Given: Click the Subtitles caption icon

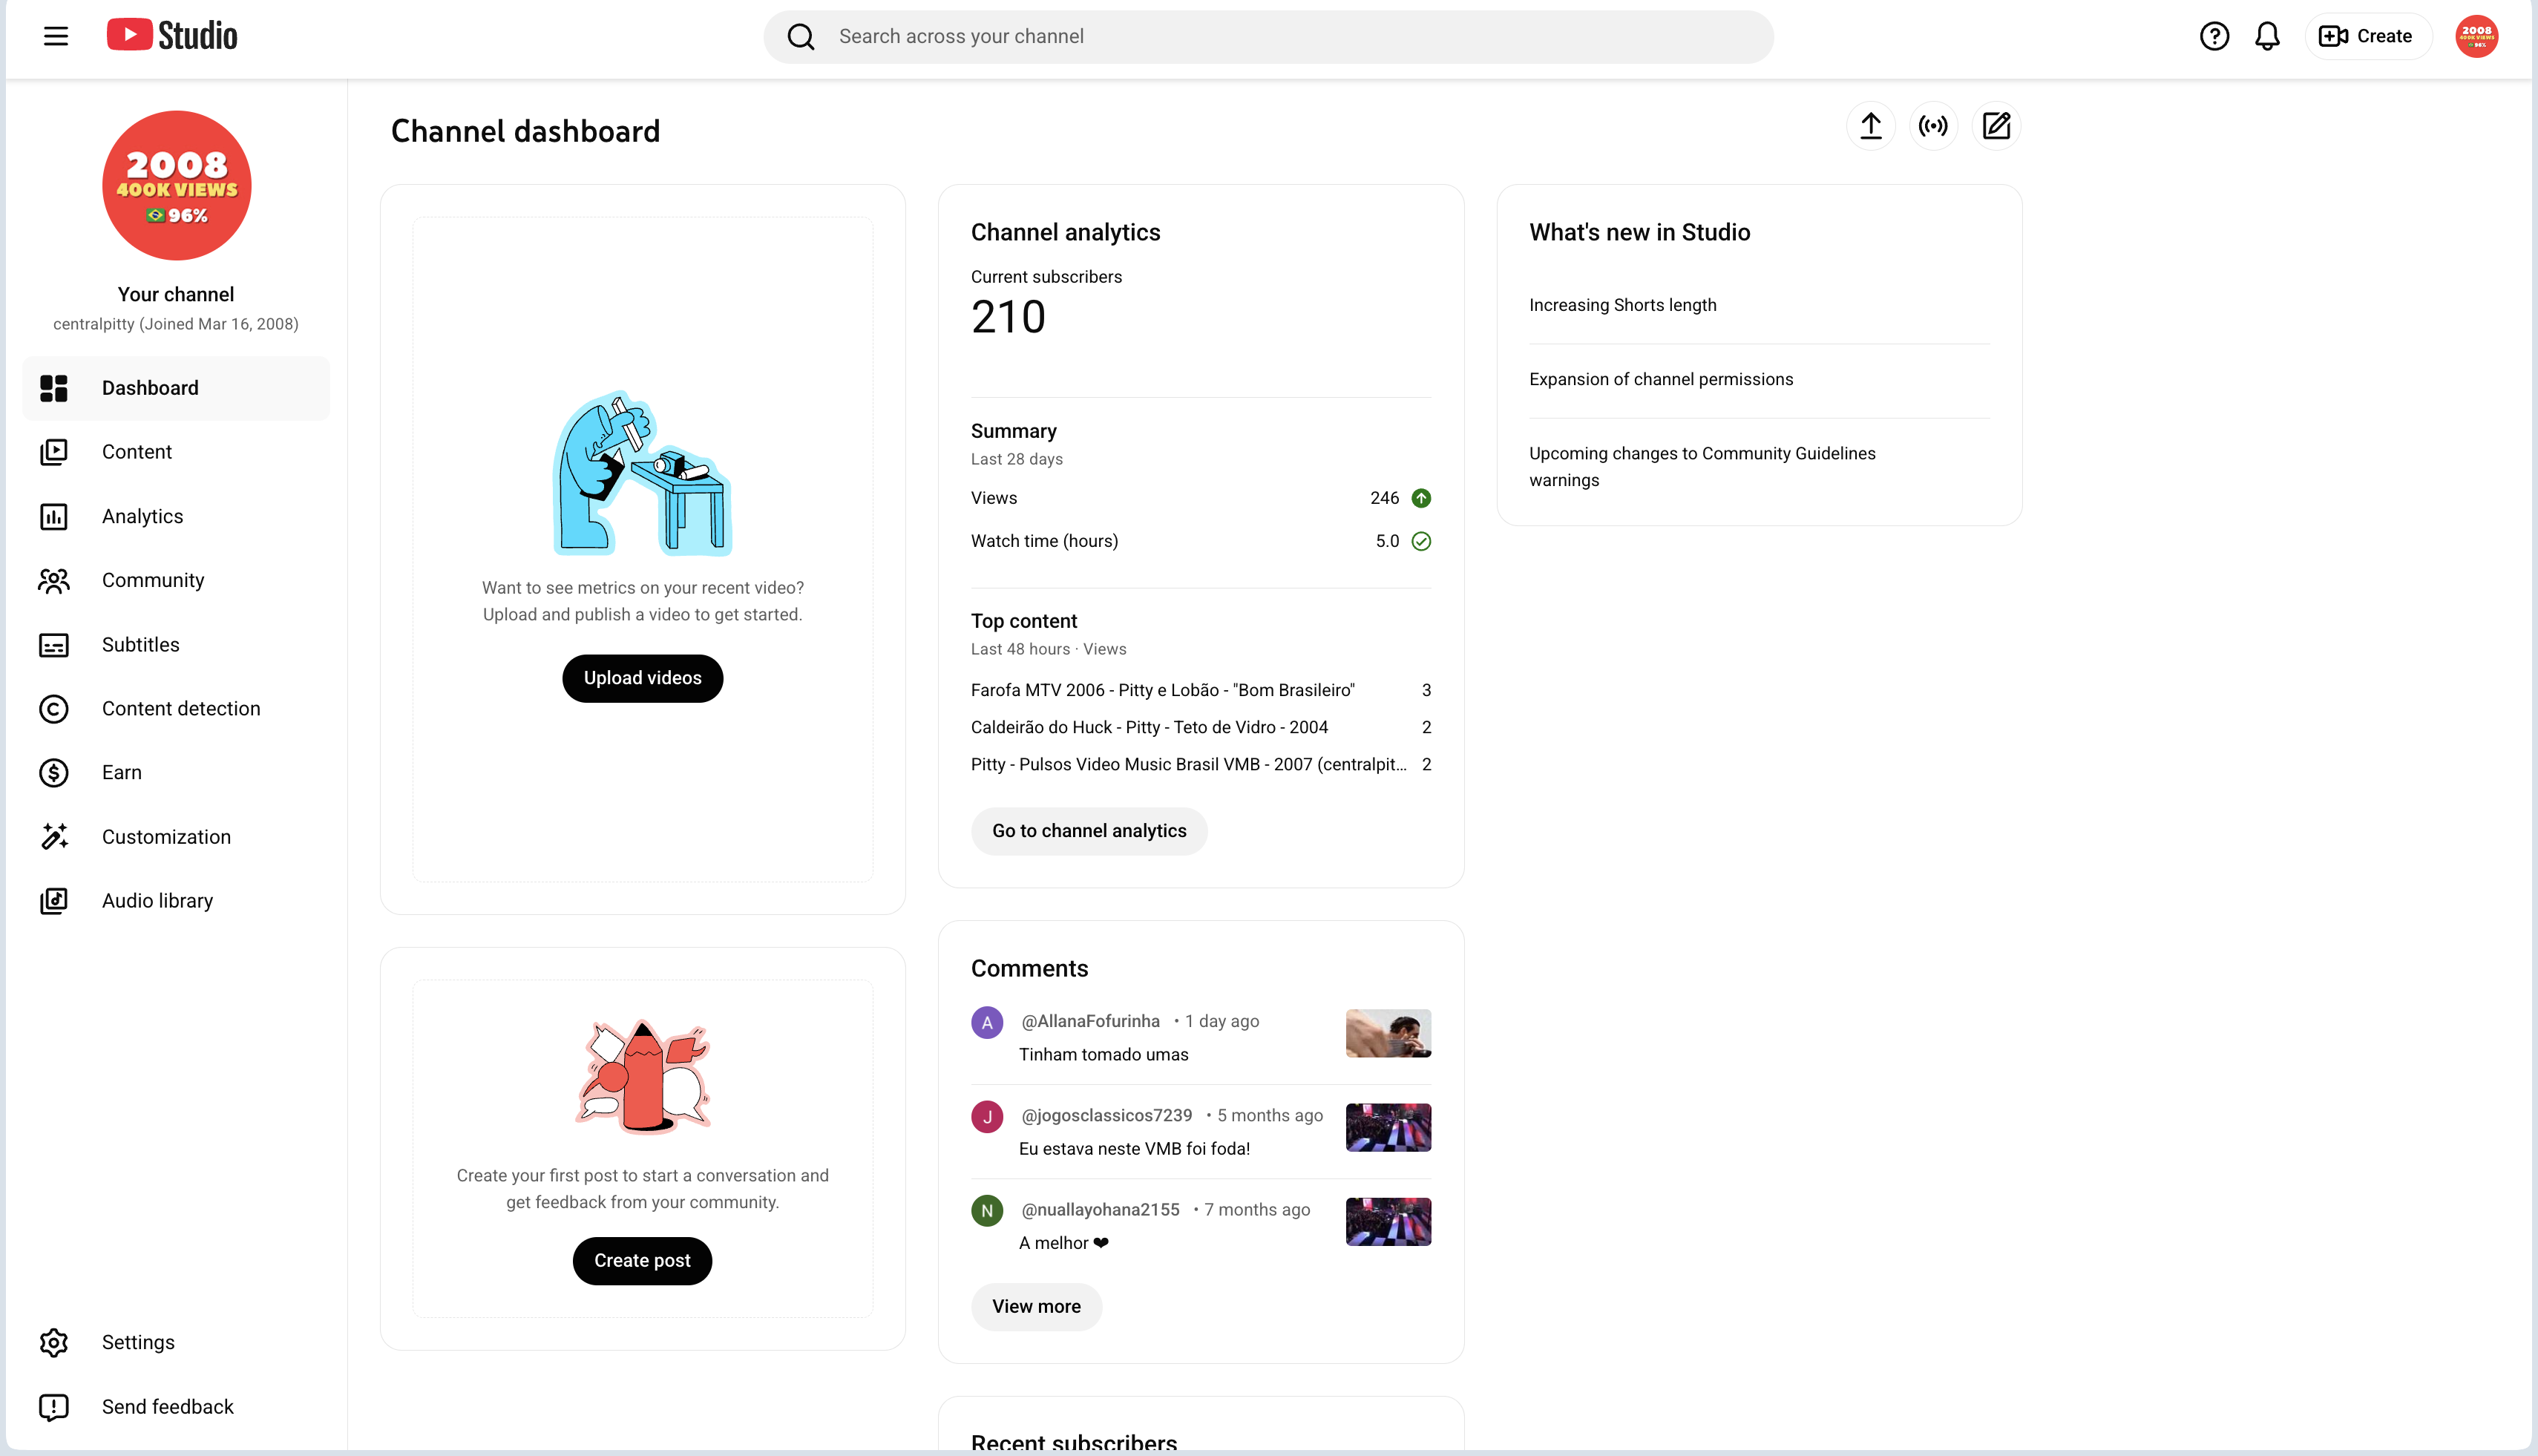Looking at the screenshot, I should [54, 645].
